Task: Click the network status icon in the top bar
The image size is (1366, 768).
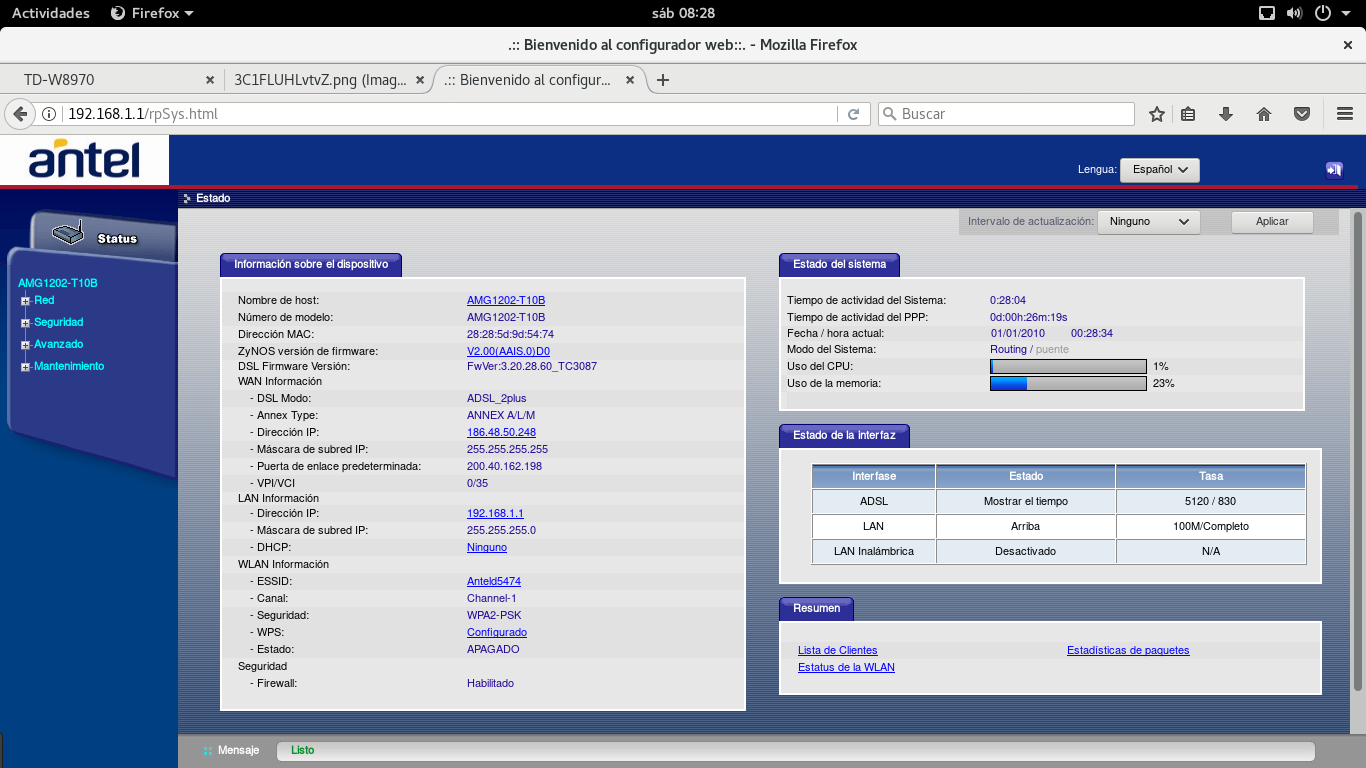Action: (x=1266, y=13)
